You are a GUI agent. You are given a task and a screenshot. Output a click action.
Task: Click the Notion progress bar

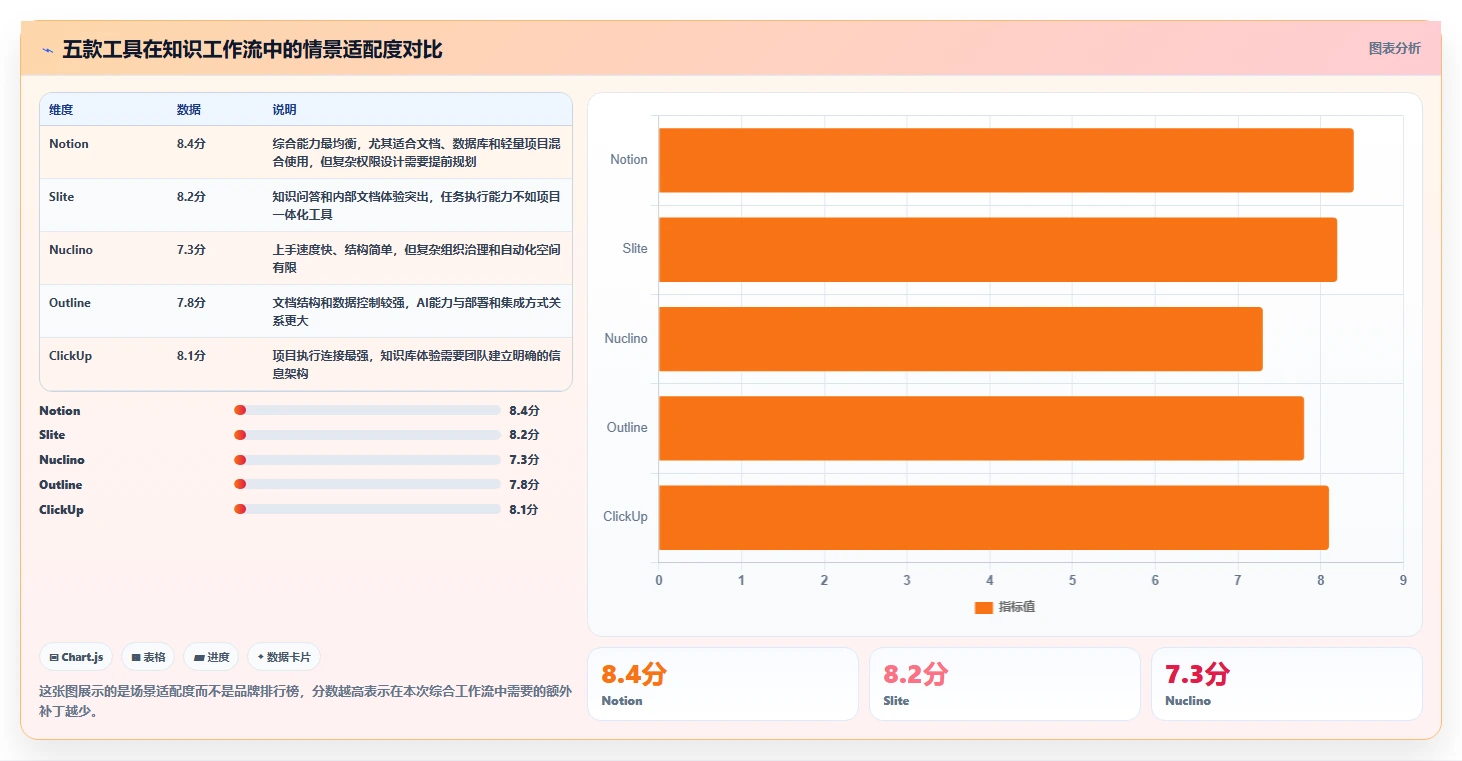pyautogui.click(x=367, y=410)
